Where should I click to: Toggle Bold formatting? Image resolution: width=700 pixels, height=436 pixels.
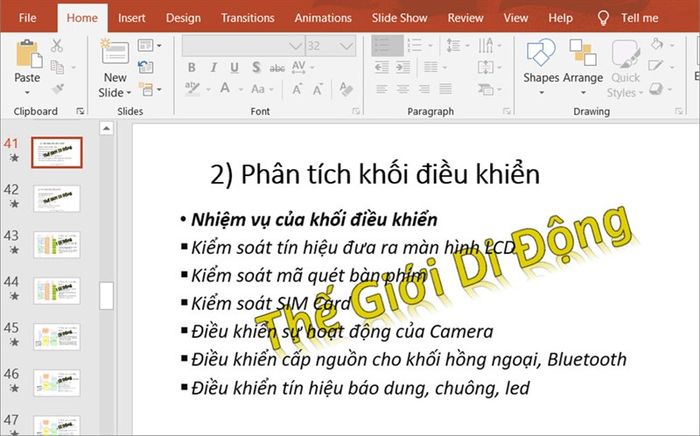(192, 67)
